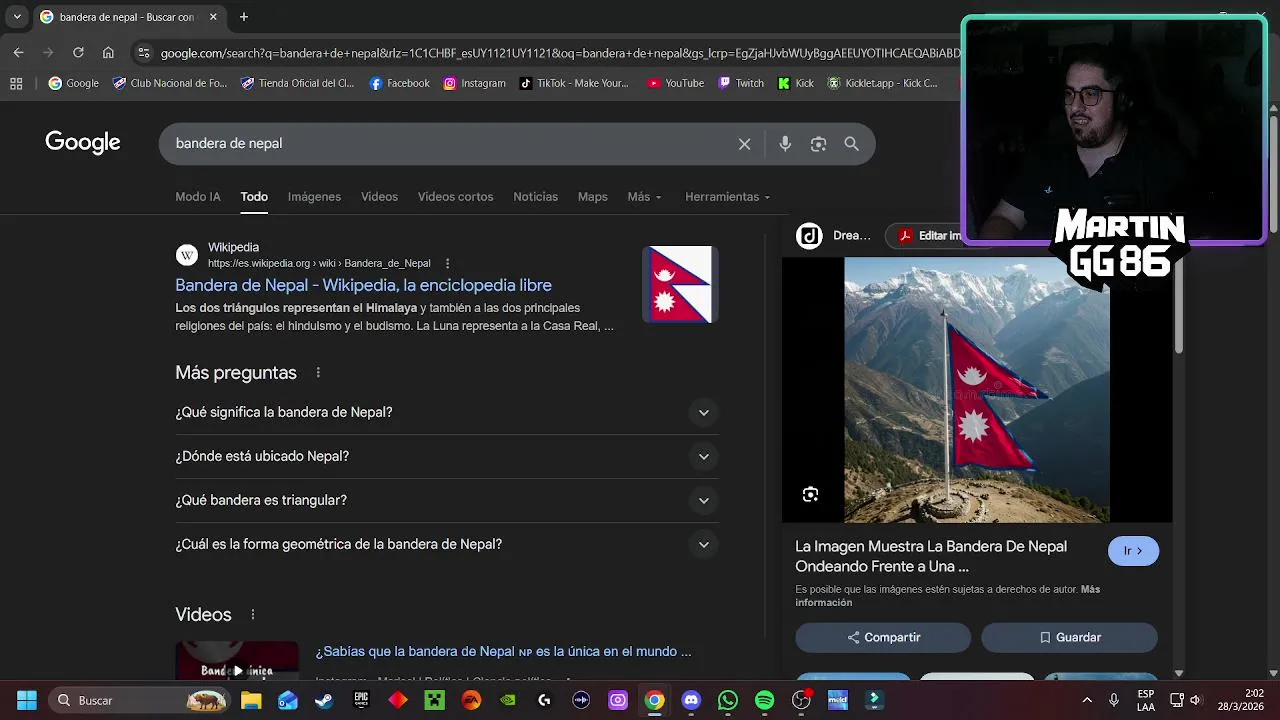Image resolution: width=1280 pixels, height=720 pixels.
Task: Launch Minecraft from the taskbar
Action: point(434,700)
